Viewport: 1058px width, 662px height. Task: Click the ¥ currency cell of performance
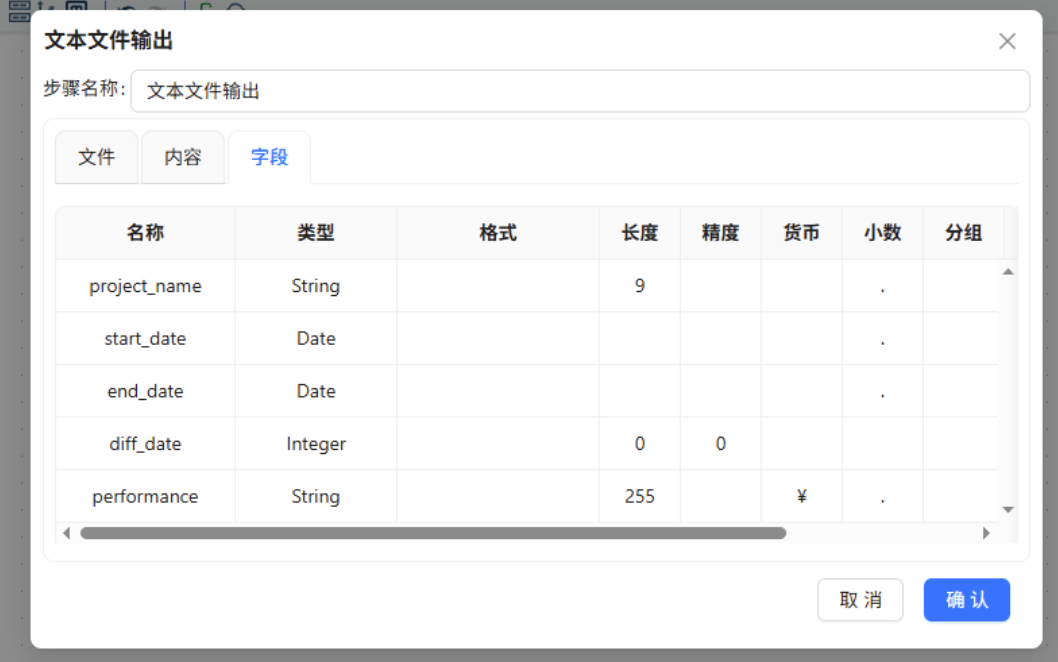click(802, 496)
